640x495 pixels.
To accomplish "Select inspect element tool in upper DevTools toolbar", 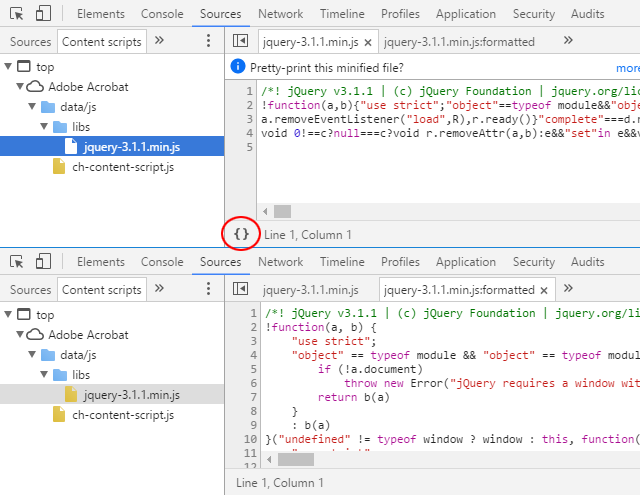I will (x=17, y=14).
